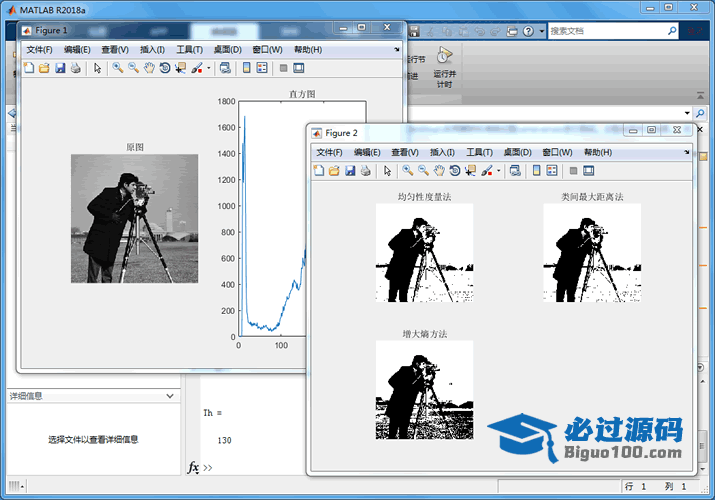
Task: Select Data Cursor tool in Figure 1
Action: coord(181,68)
